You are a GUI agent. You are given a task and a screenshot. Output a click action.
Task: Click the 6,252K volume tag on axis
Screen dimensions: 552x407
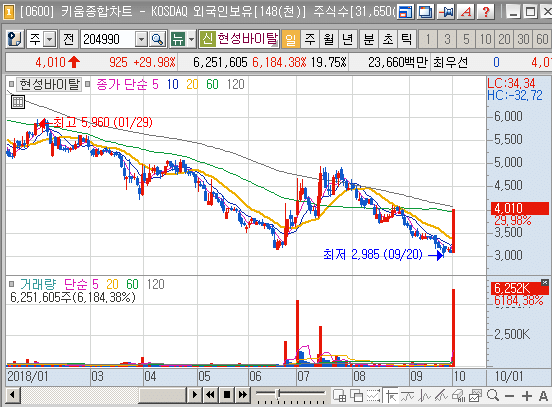[x=520, y=288]
